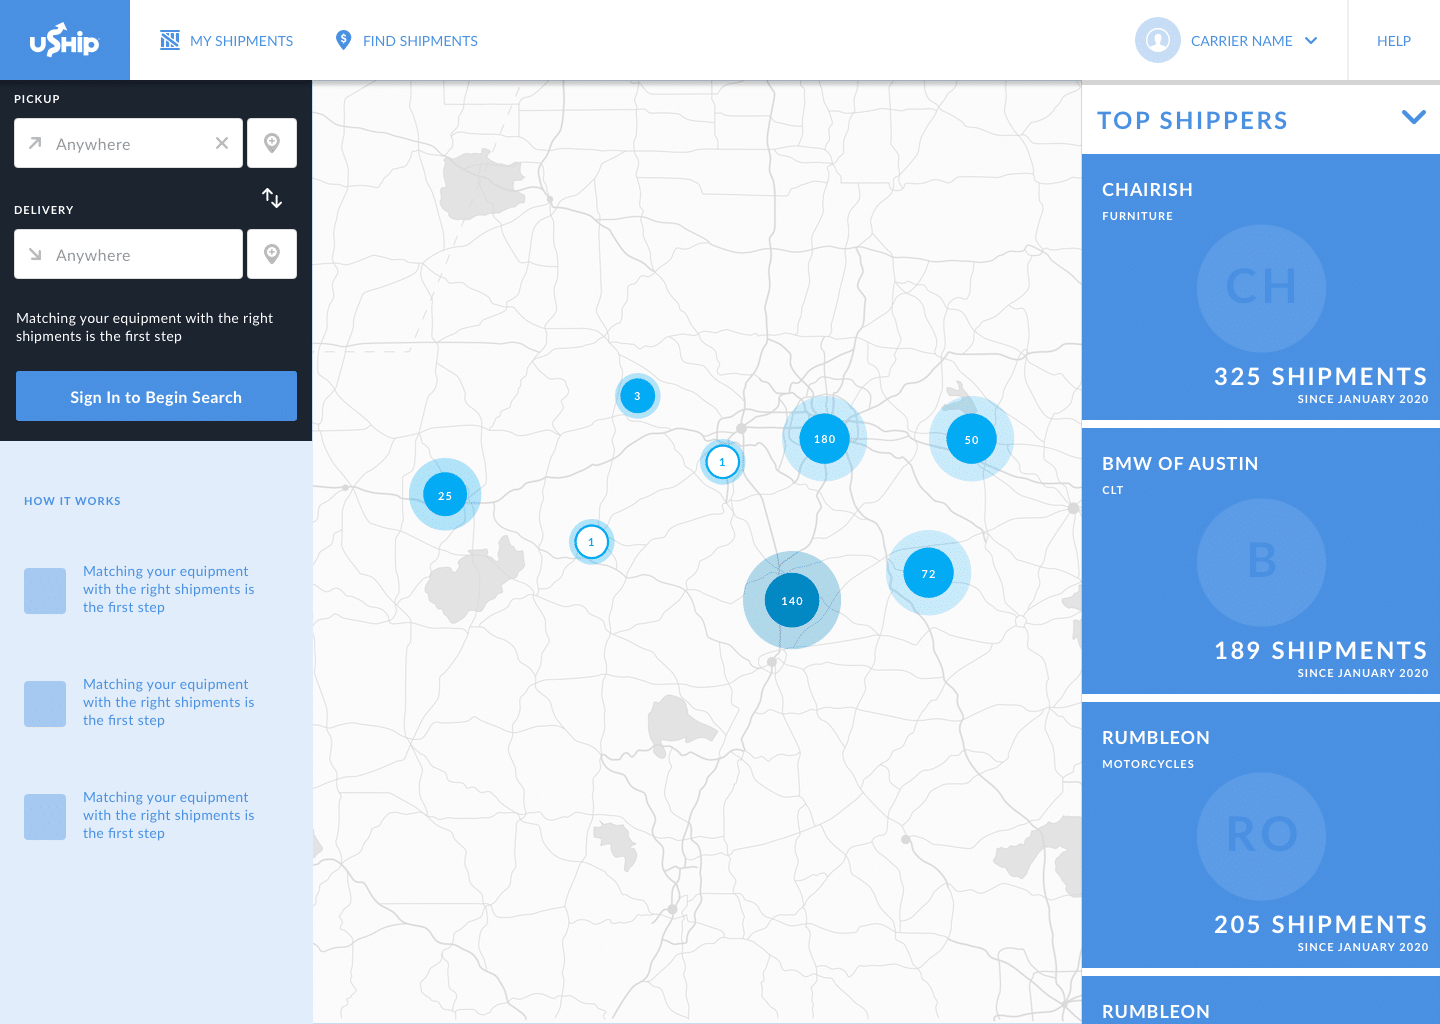
Task: Click the Pickup Anywhere input field
Action: pyautogui.click(x=128, y=143)
